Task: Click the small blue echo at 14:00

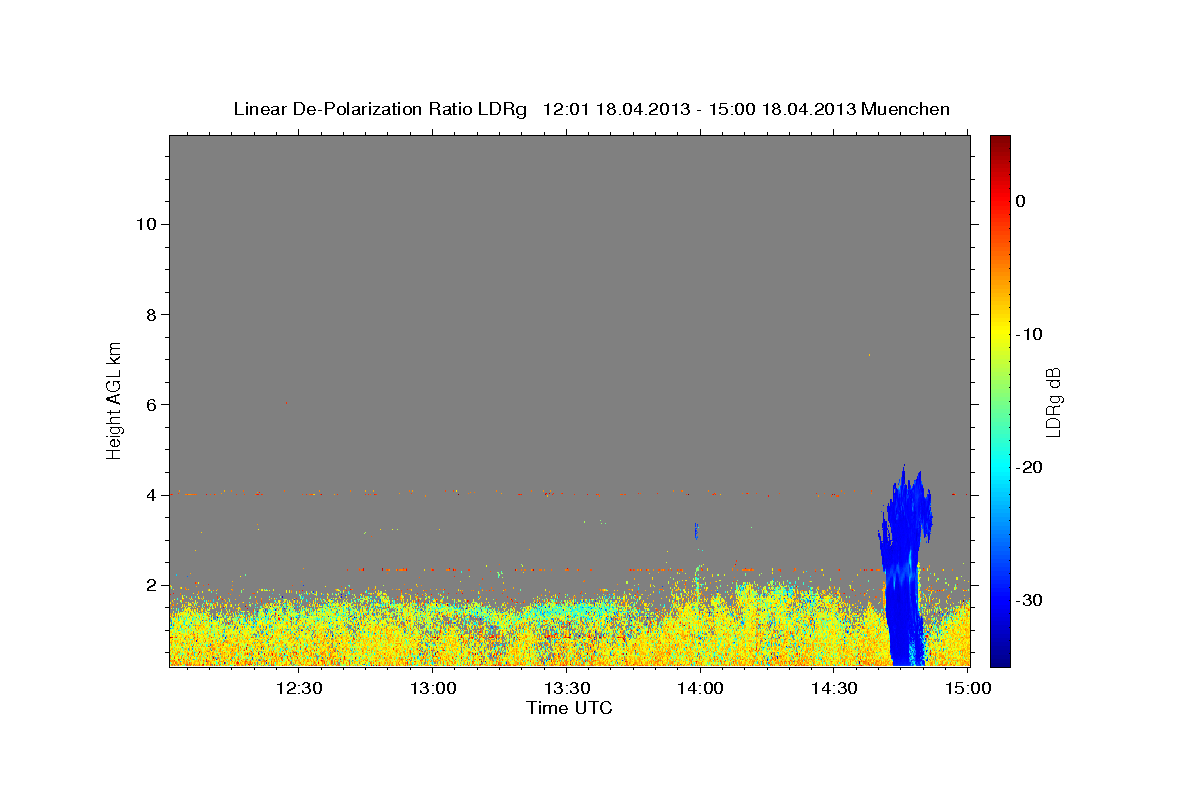Action: tap(696, 530)
